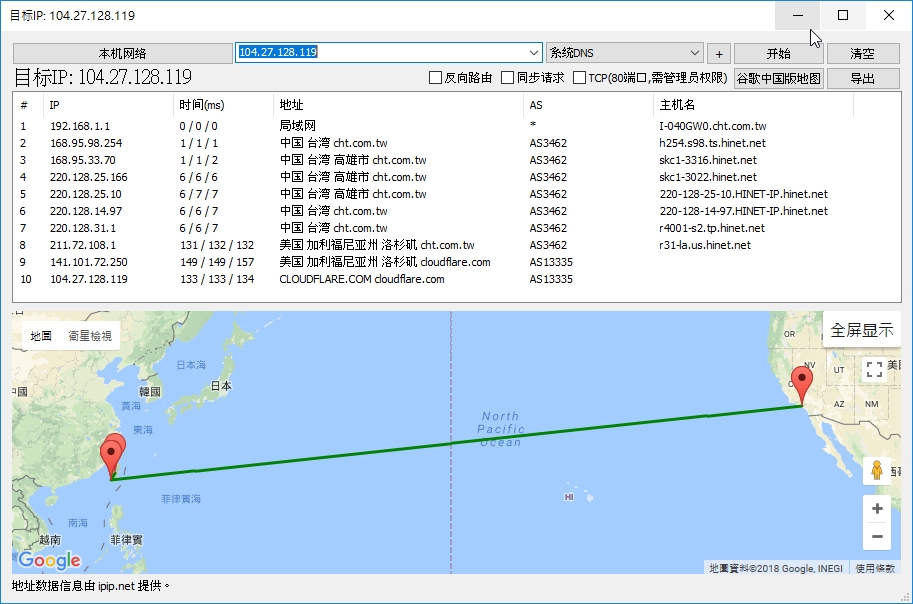This screenshot has width=913, height=604.
Task: Sort by the 时间(ms) column header
Action: [x=223, y=105]
